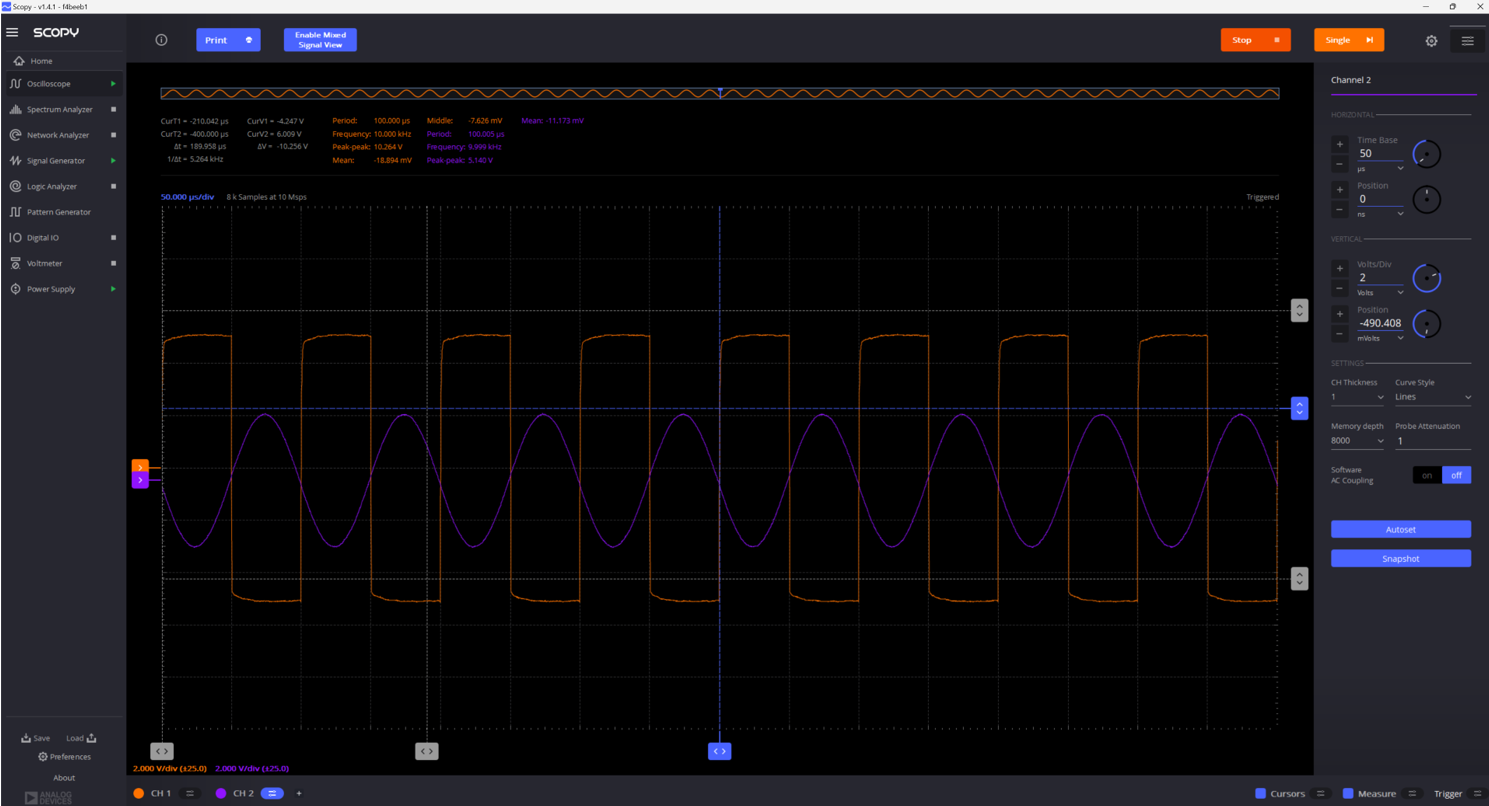Edit the Time Base value field

(x=1380, y=153)
